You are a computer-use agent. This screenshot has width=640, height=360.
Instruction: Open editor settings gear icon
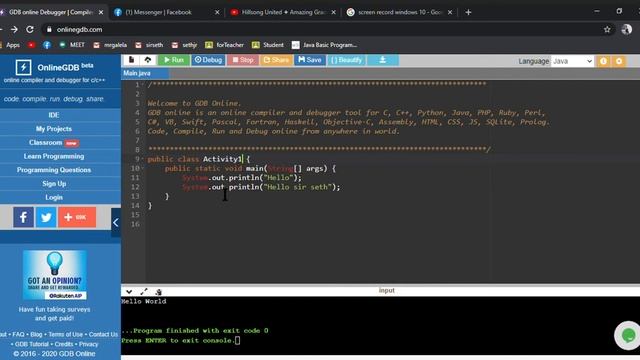pyautogui.click(x=619, y=61)
